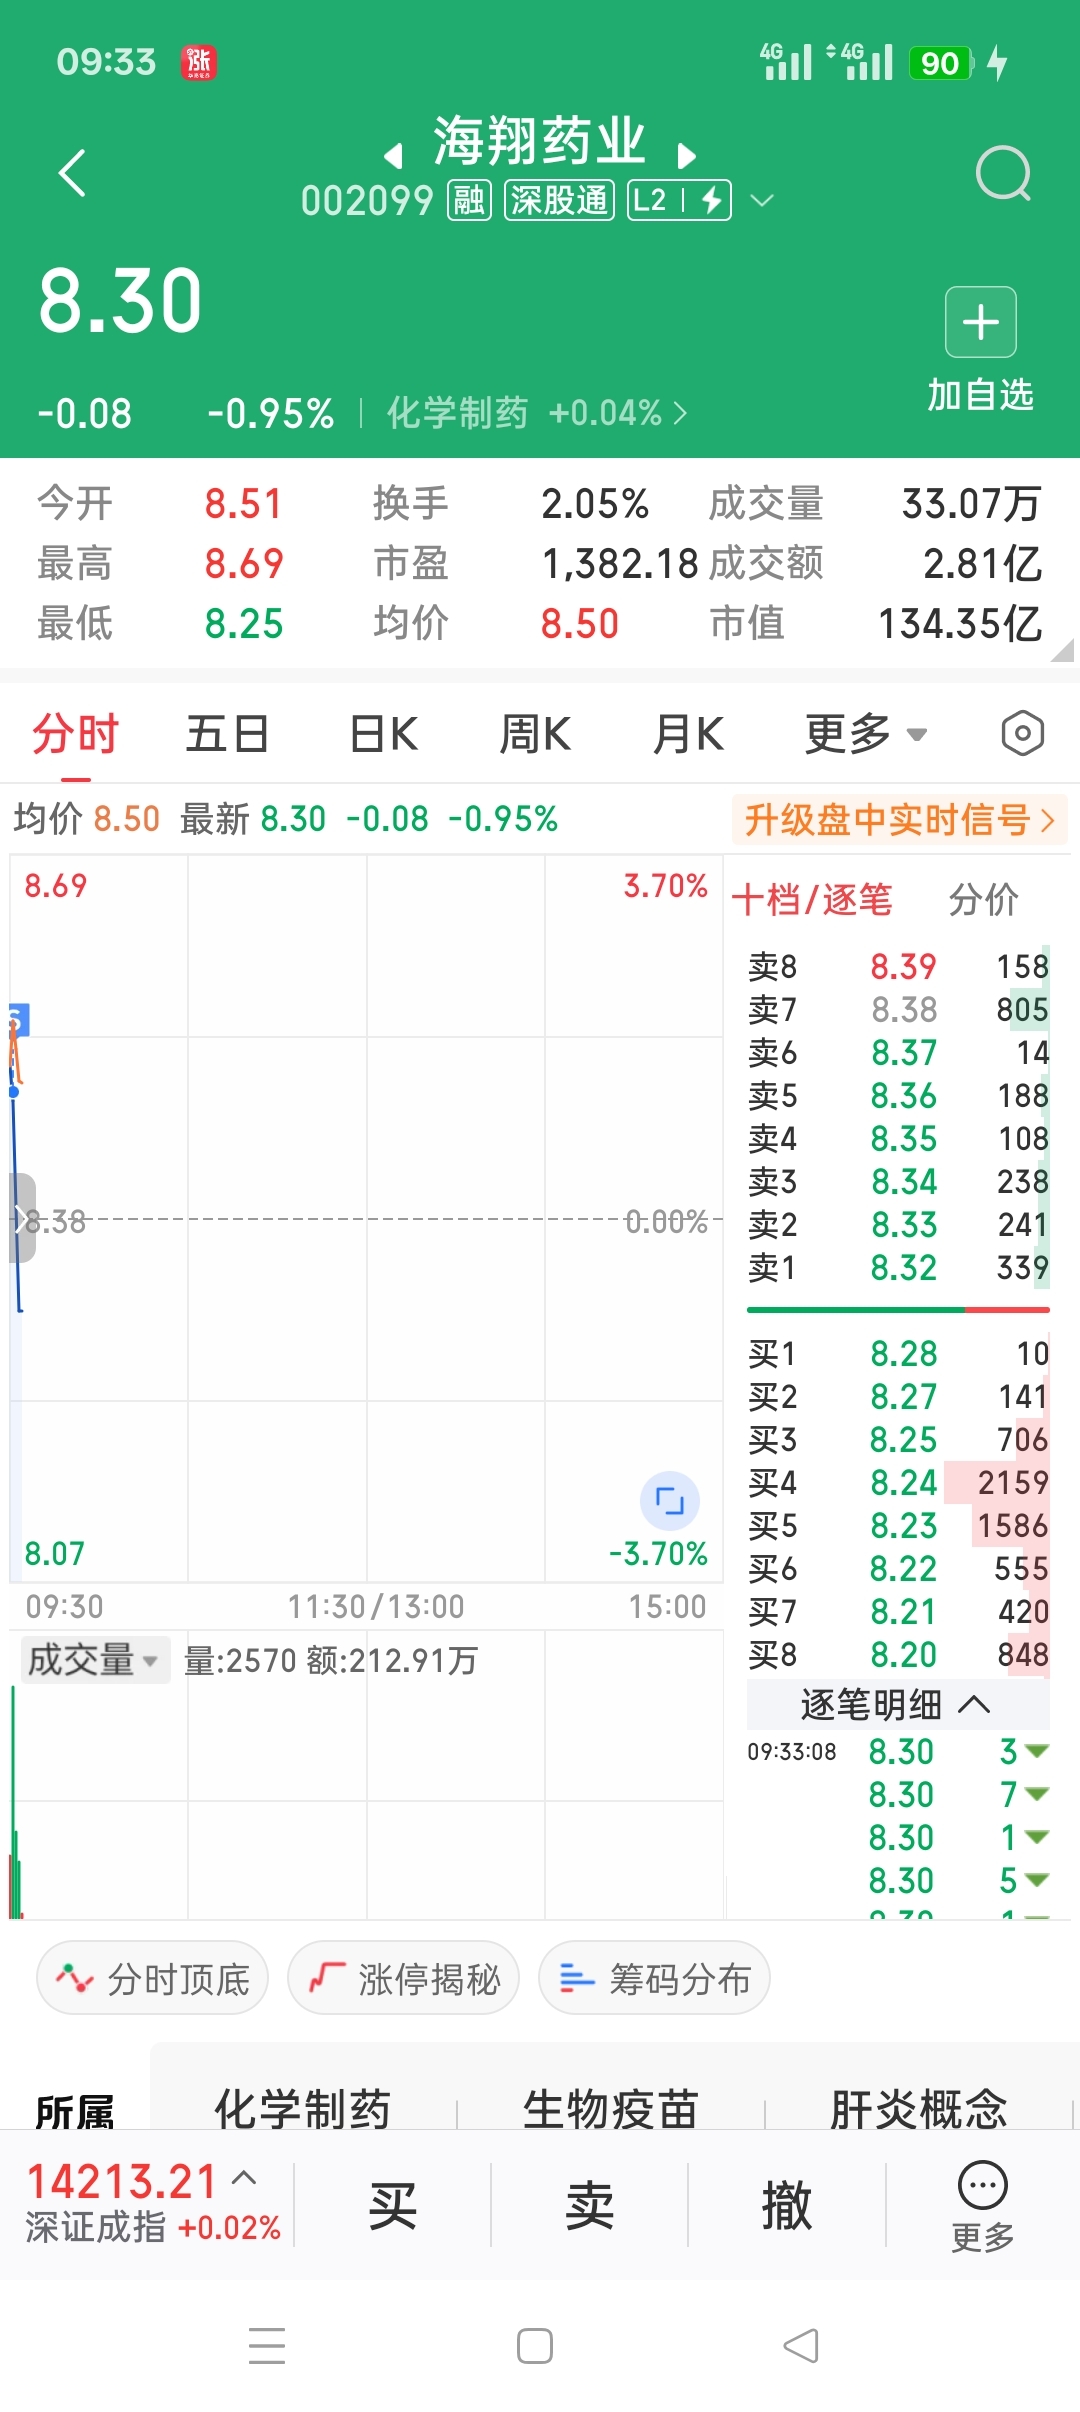Expand the left-edge chart side handle
The height and width of the screenshot is (2412, 1080).
point(21,1218)
